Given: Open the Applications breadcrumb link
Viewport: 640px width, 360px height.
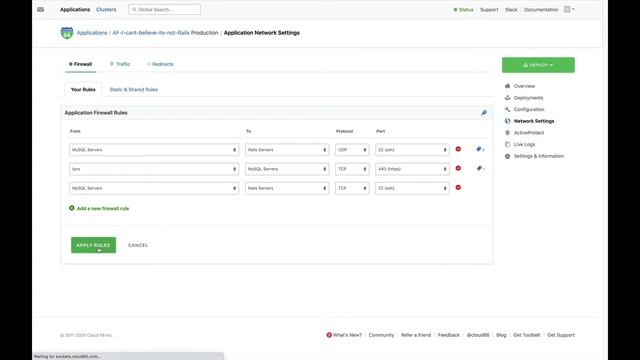Looking at the screenshot, I should coord(92,33).
